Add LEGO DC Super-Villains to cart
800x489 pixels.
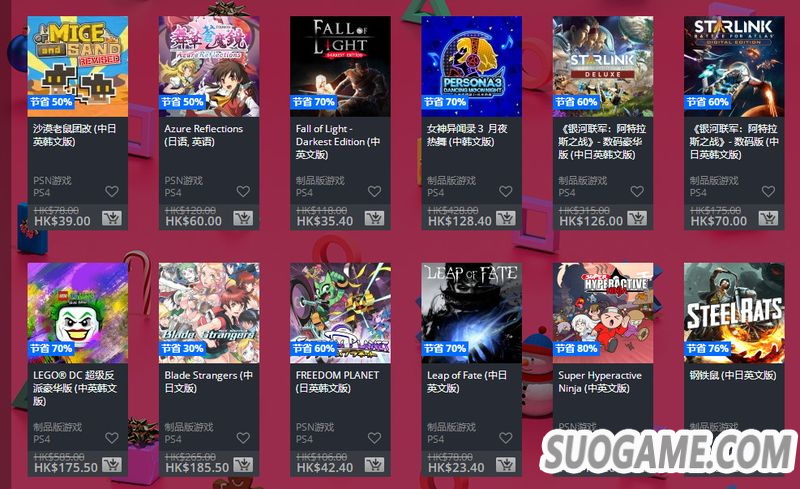[x=112, y=465]
